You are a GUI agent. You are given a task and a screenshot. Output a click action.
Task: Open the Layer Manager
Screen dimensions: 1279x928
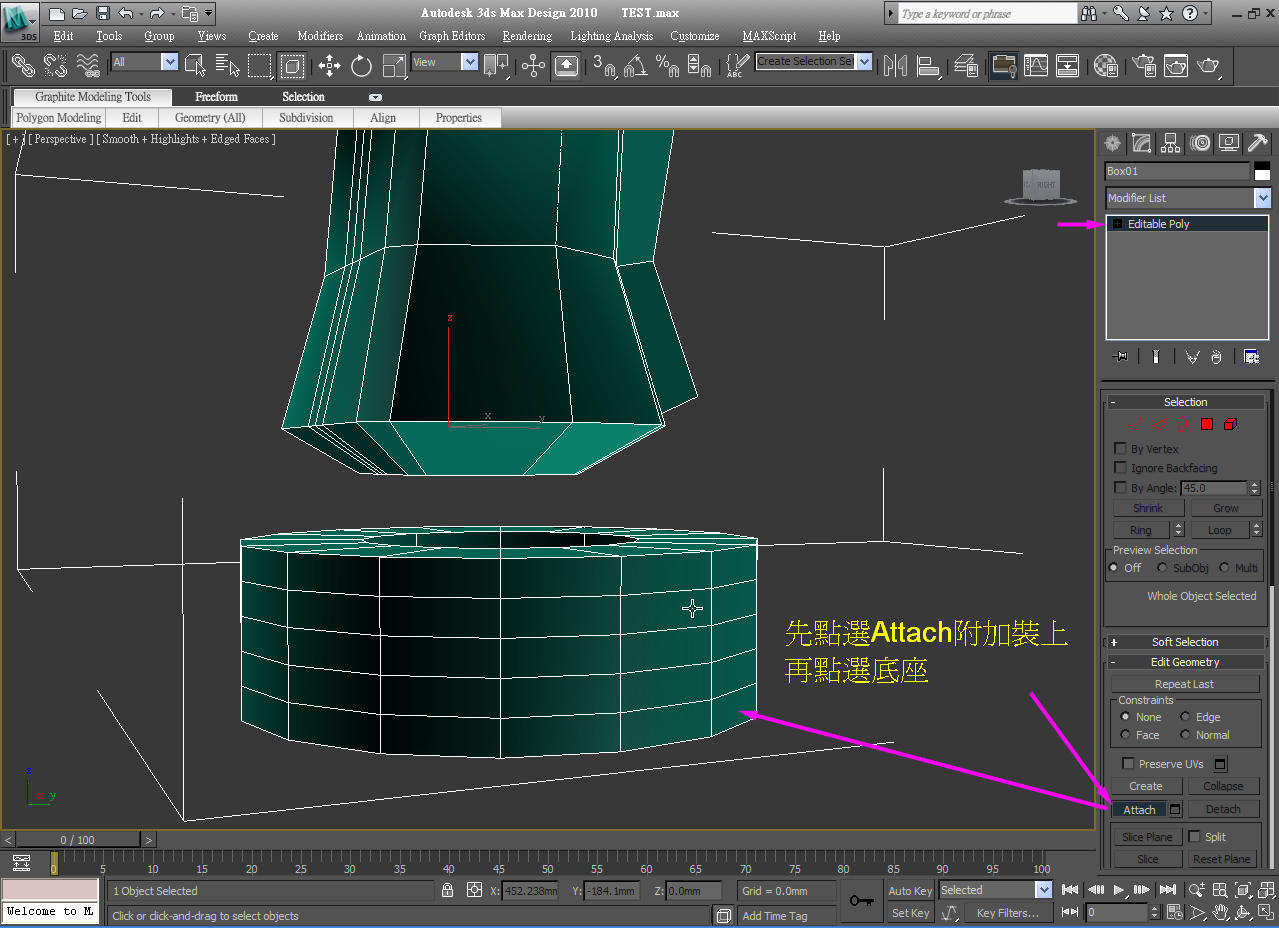pos(966,66)
